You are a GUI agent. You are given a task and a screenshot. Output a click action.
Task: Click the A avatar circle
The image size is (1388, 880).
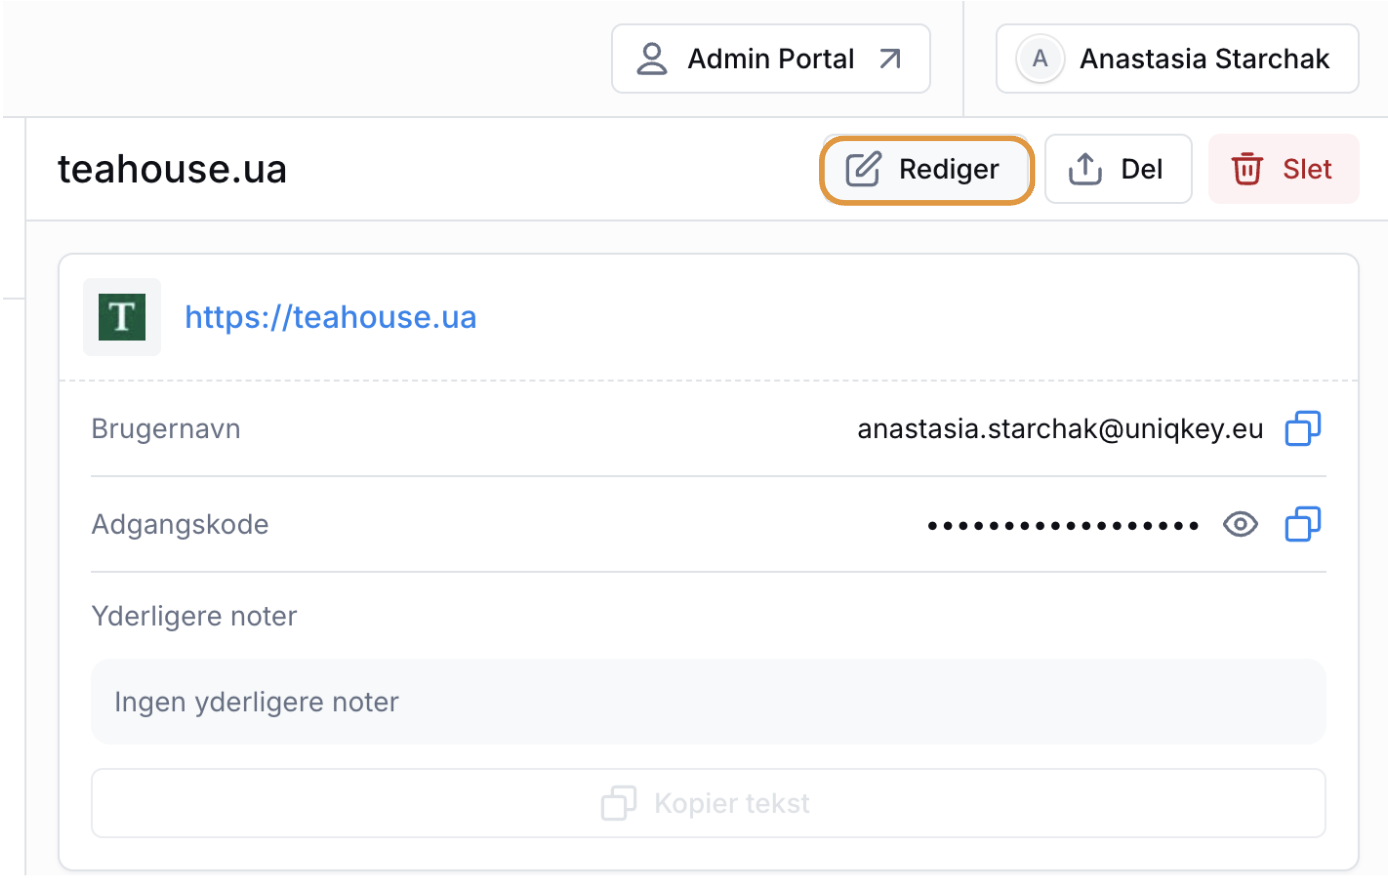[x=1040, y=59]
